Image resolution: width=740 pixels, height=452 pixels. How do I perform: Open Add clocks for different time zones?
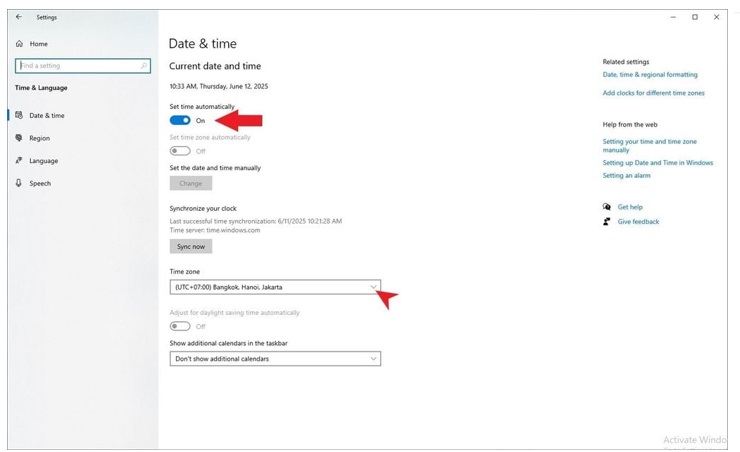(x=653, y=93)
